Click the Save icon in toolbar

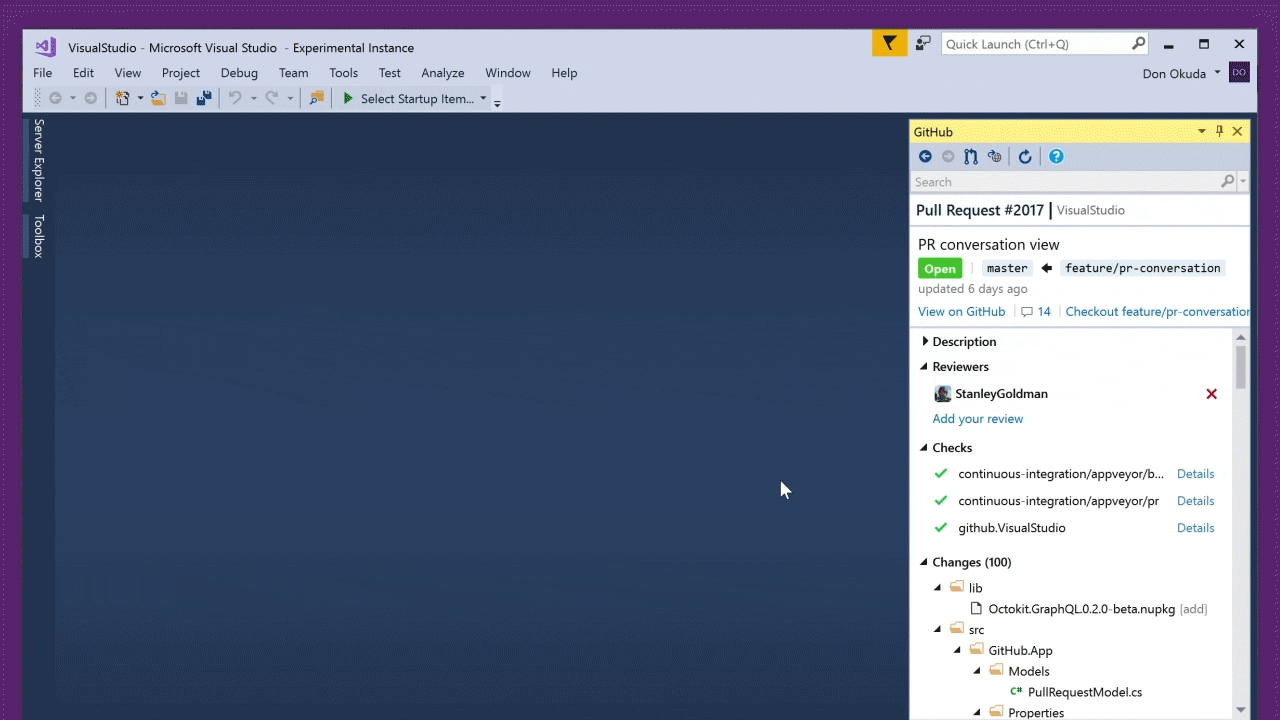pos(181,98)
